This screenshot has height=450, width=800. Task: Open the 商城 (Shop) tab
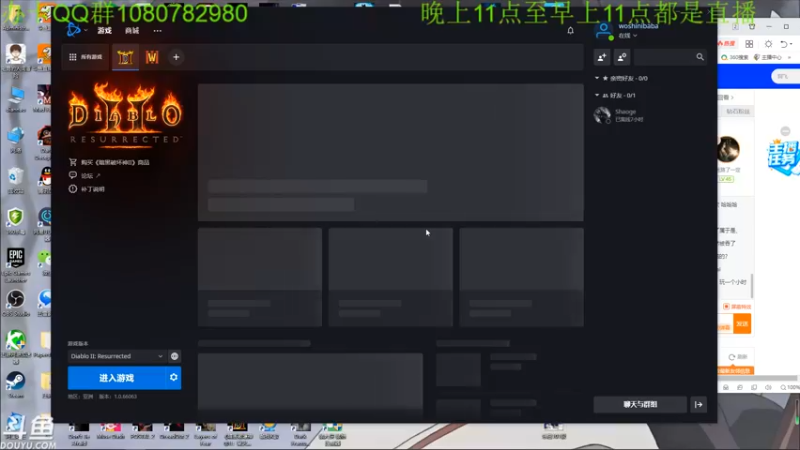pos(132,31)
